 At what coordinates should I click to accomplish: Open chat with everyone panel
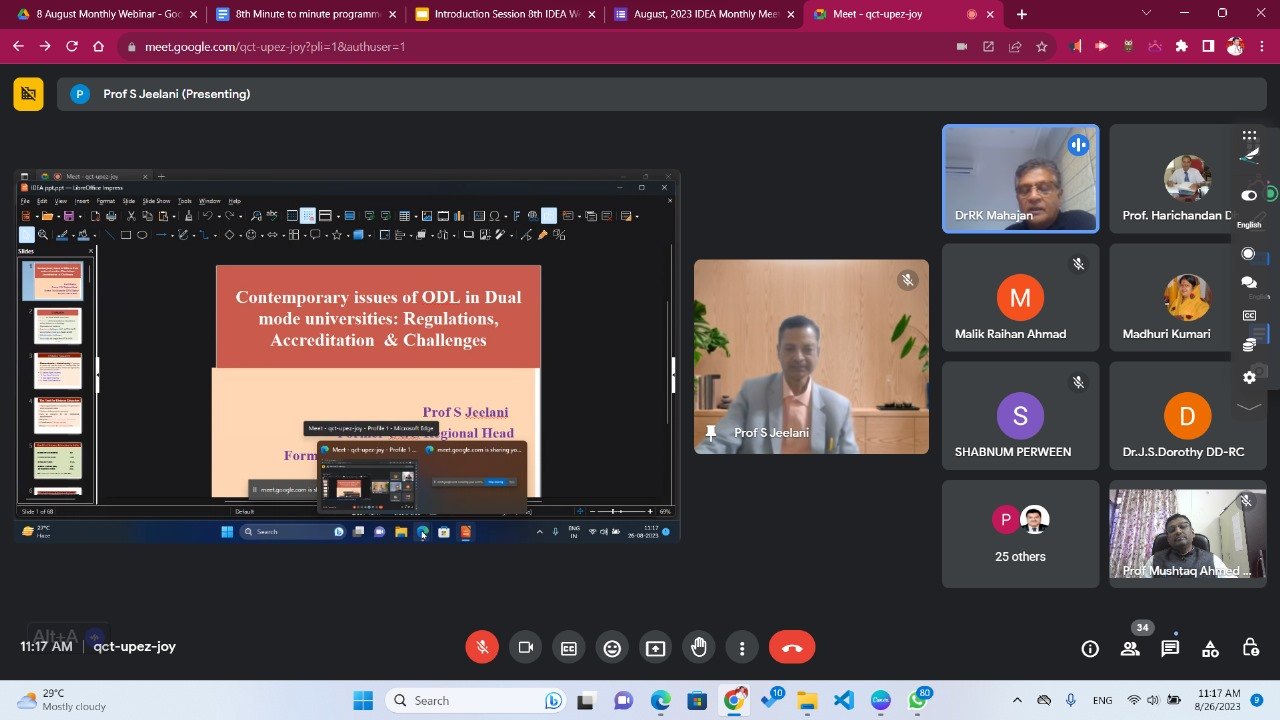tap(1170, 648)
